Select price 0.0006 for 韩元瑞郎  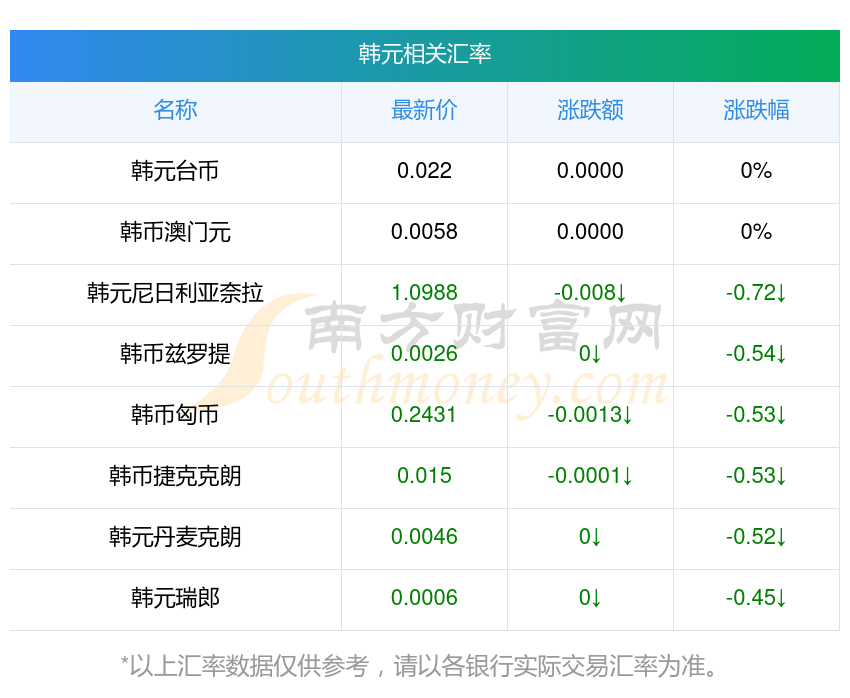click(424, 598)
